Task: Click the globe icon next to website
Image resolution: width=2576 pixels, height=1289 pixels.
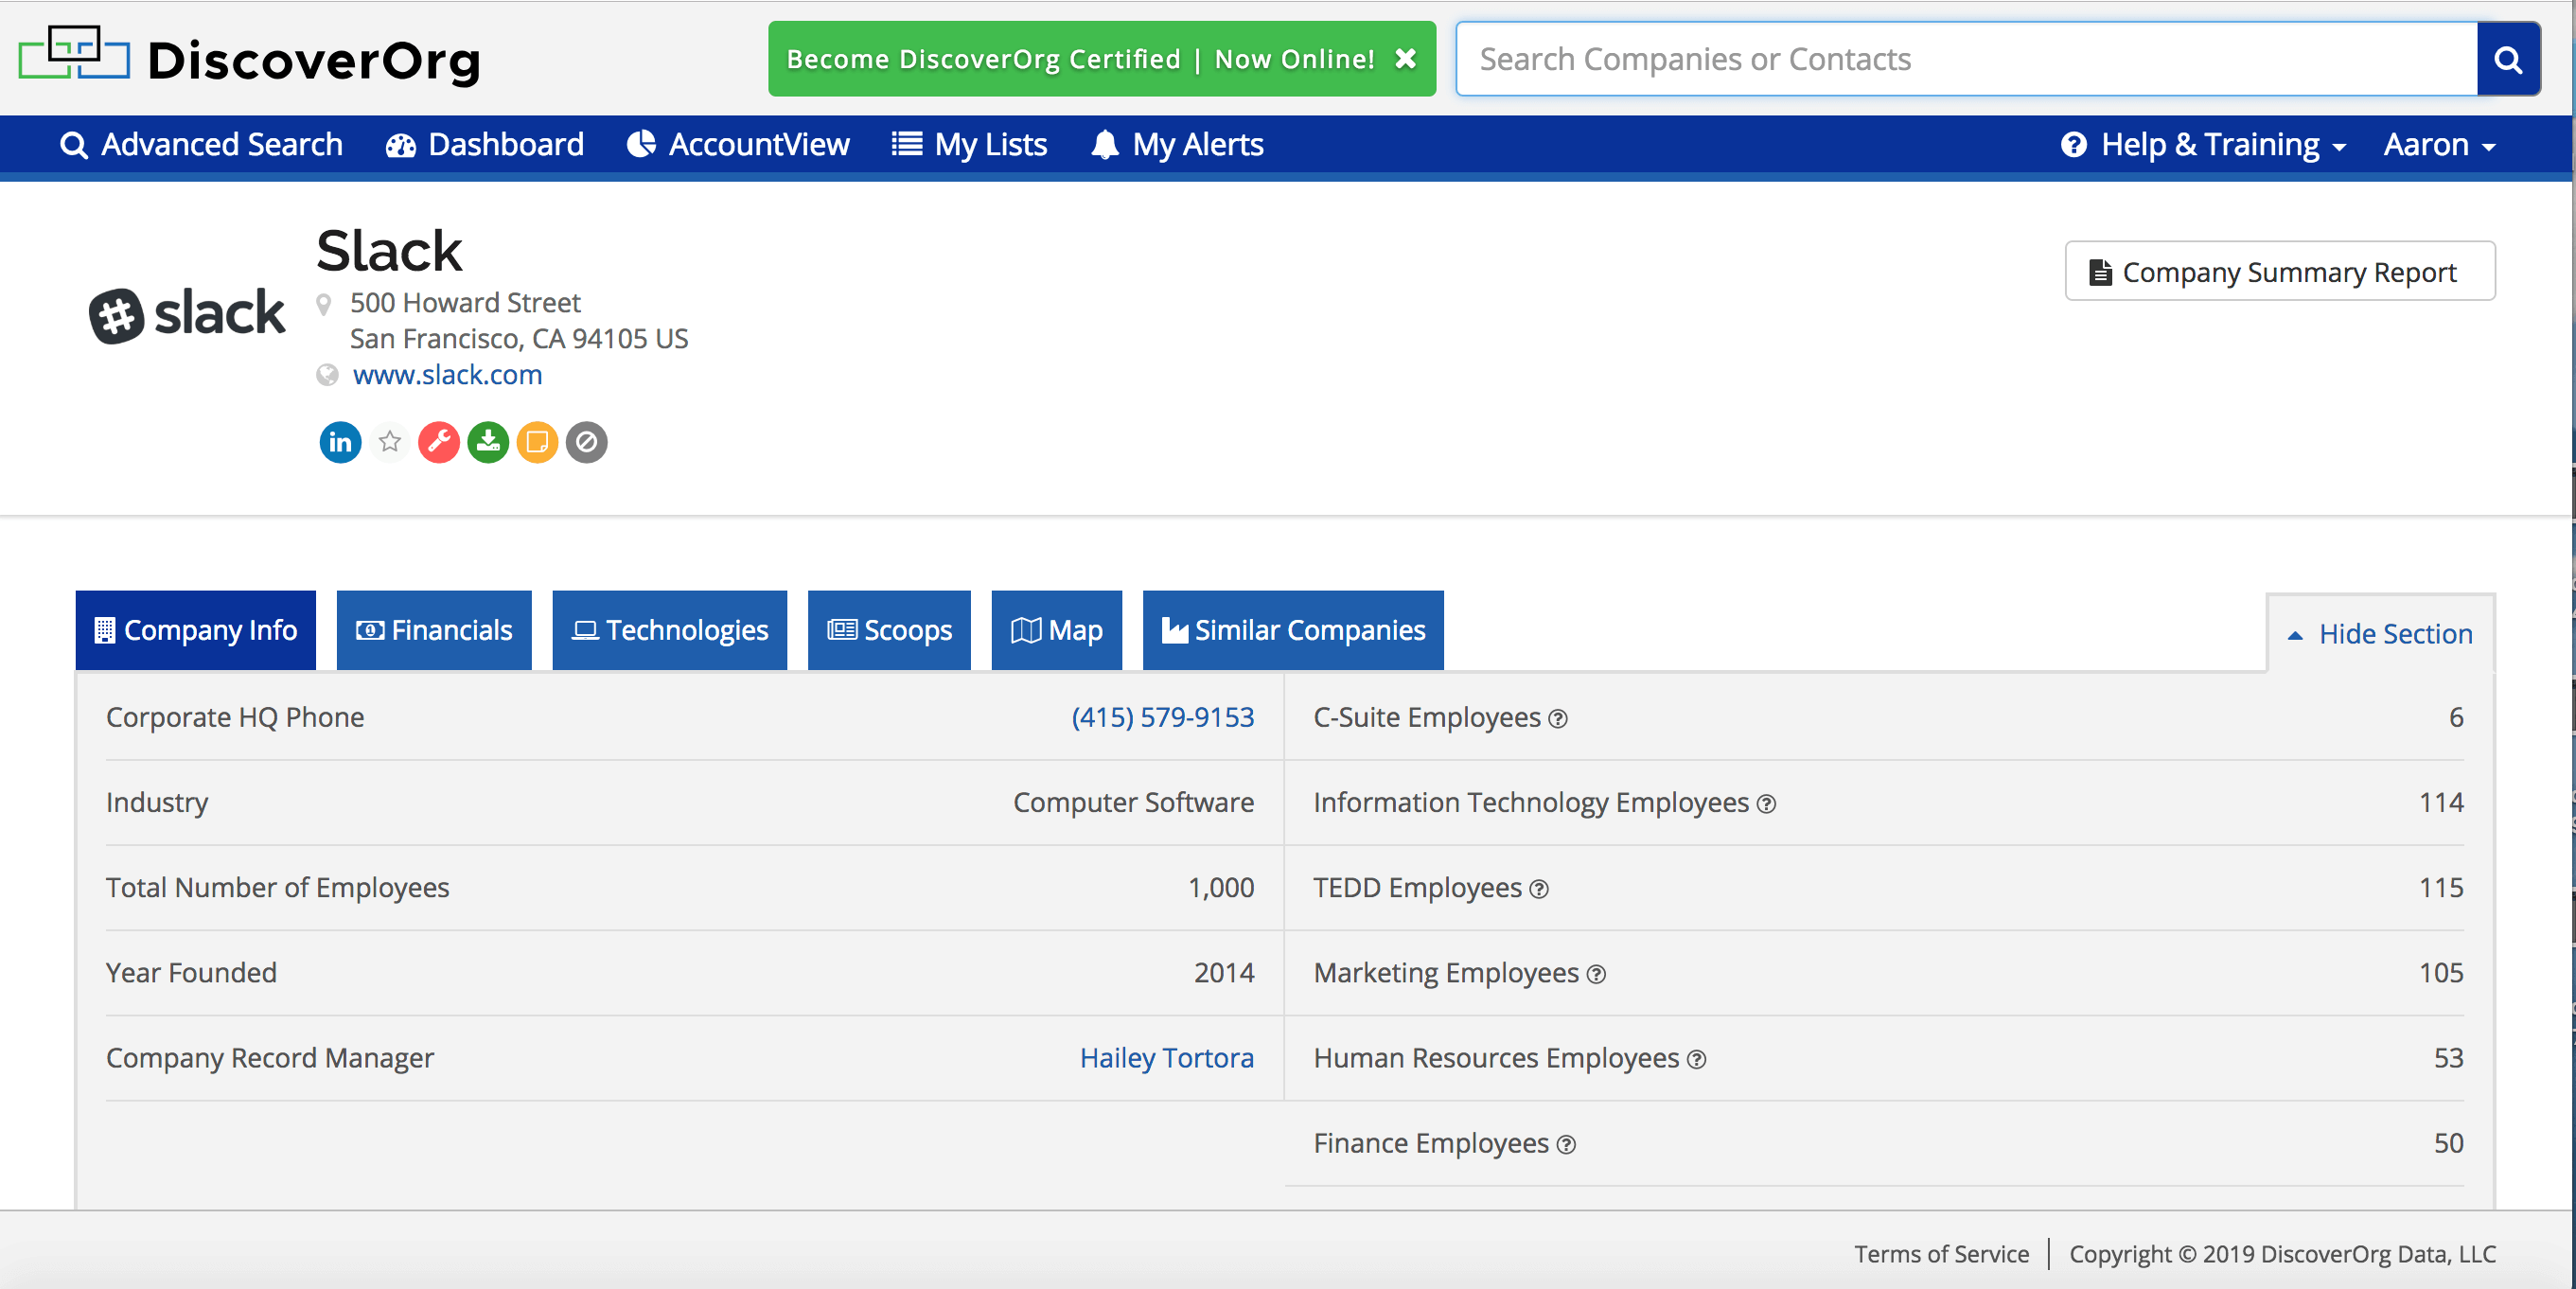Action: point(327,375)
